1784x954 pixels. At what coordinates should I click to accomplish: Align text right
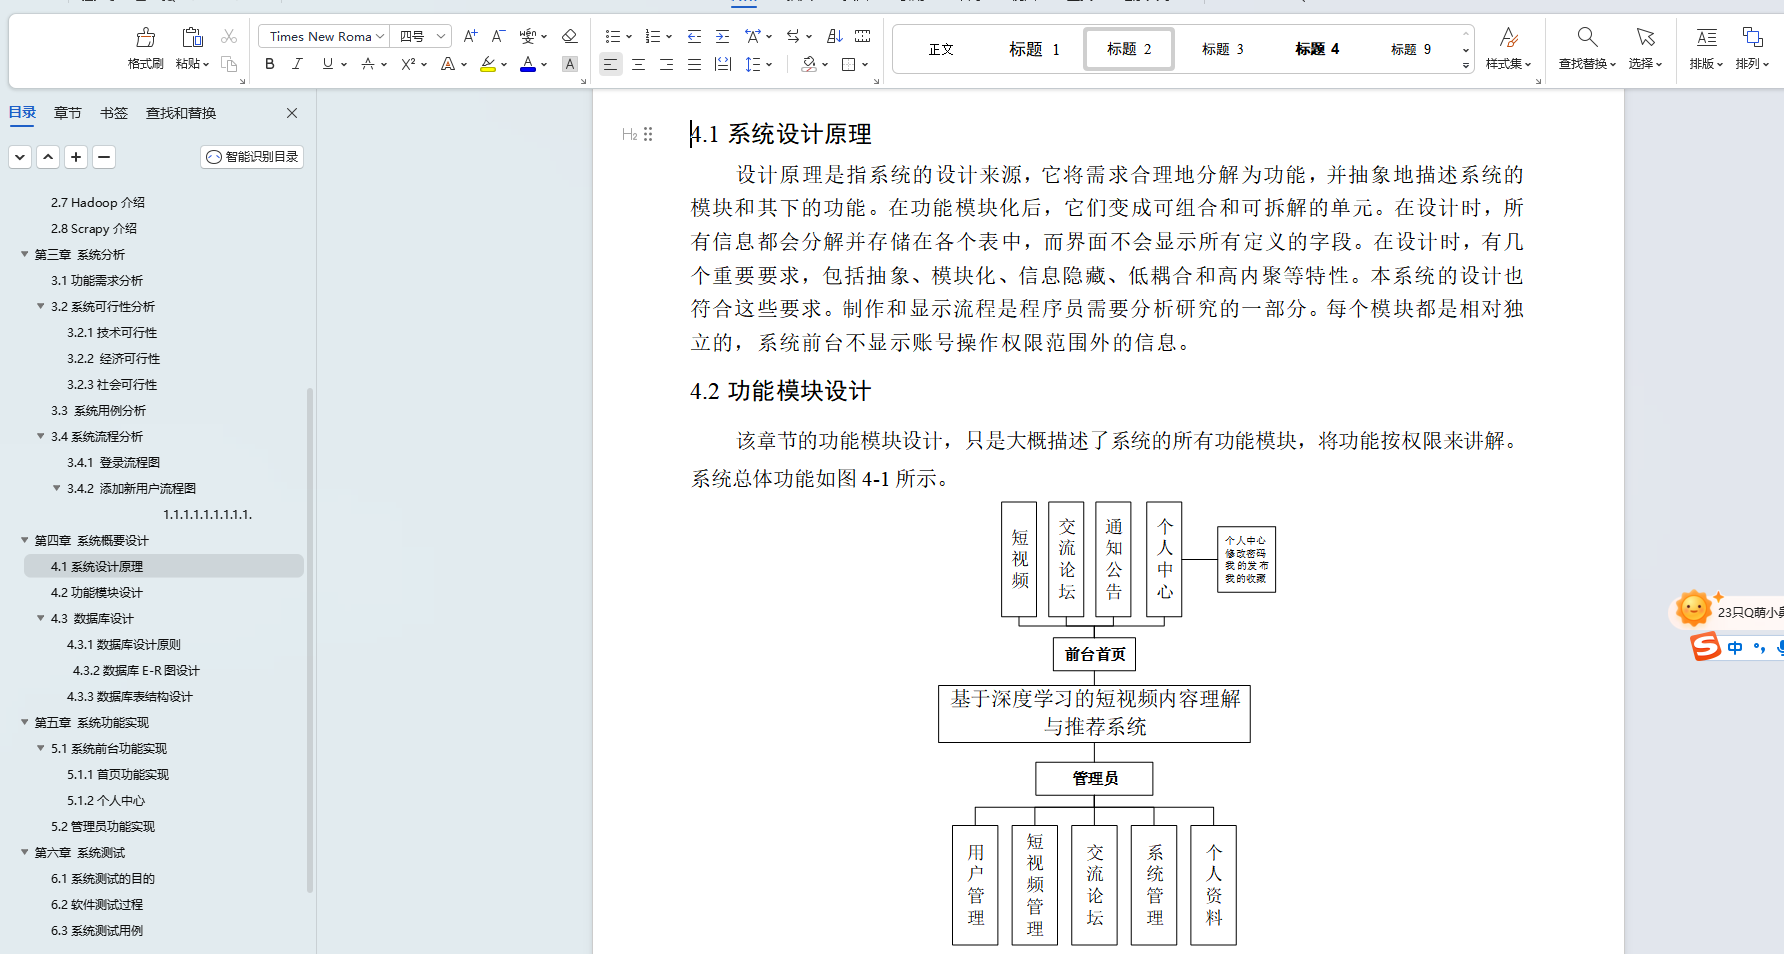(x=666, y=64)
